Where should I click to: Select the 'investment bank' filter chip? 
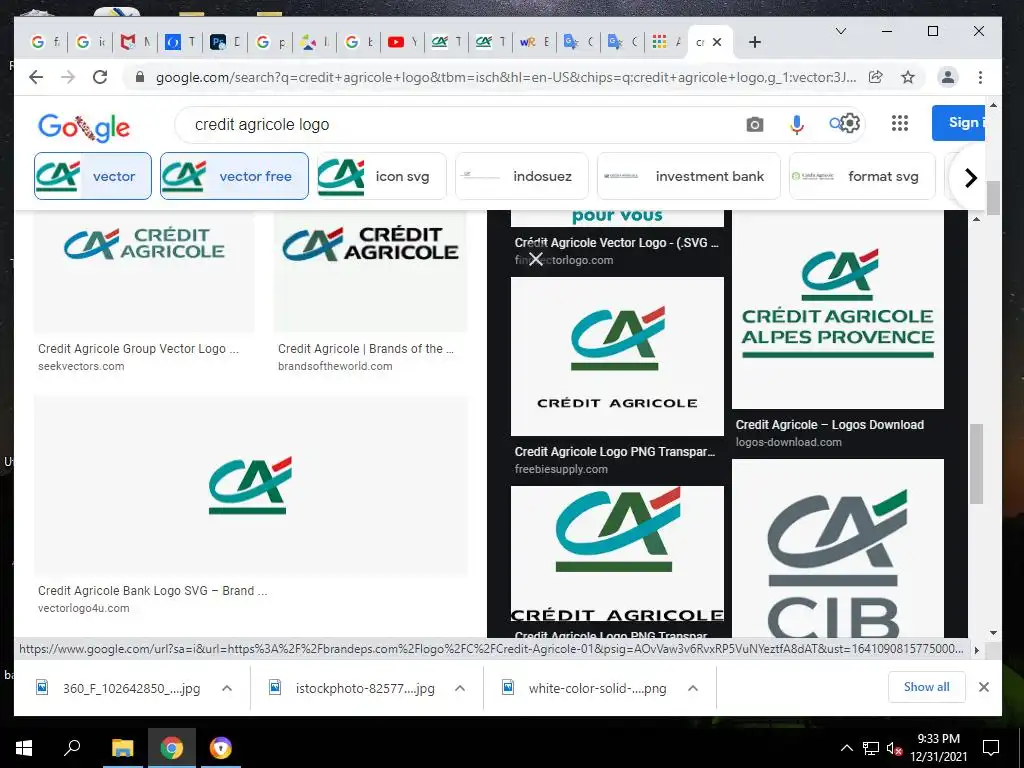688,176
